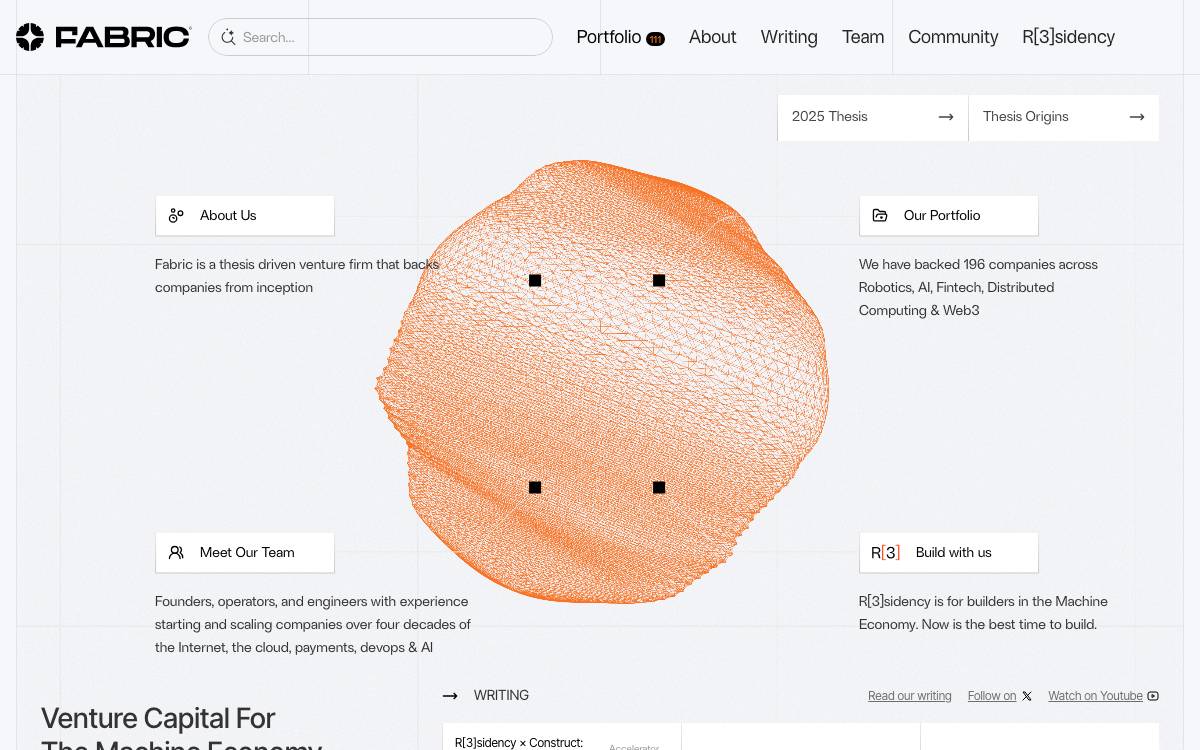The width and height of the screenshot is (1200, 750).
Task: Click the arrow on Thesis Origins
Action: [x=1137, y=117]
